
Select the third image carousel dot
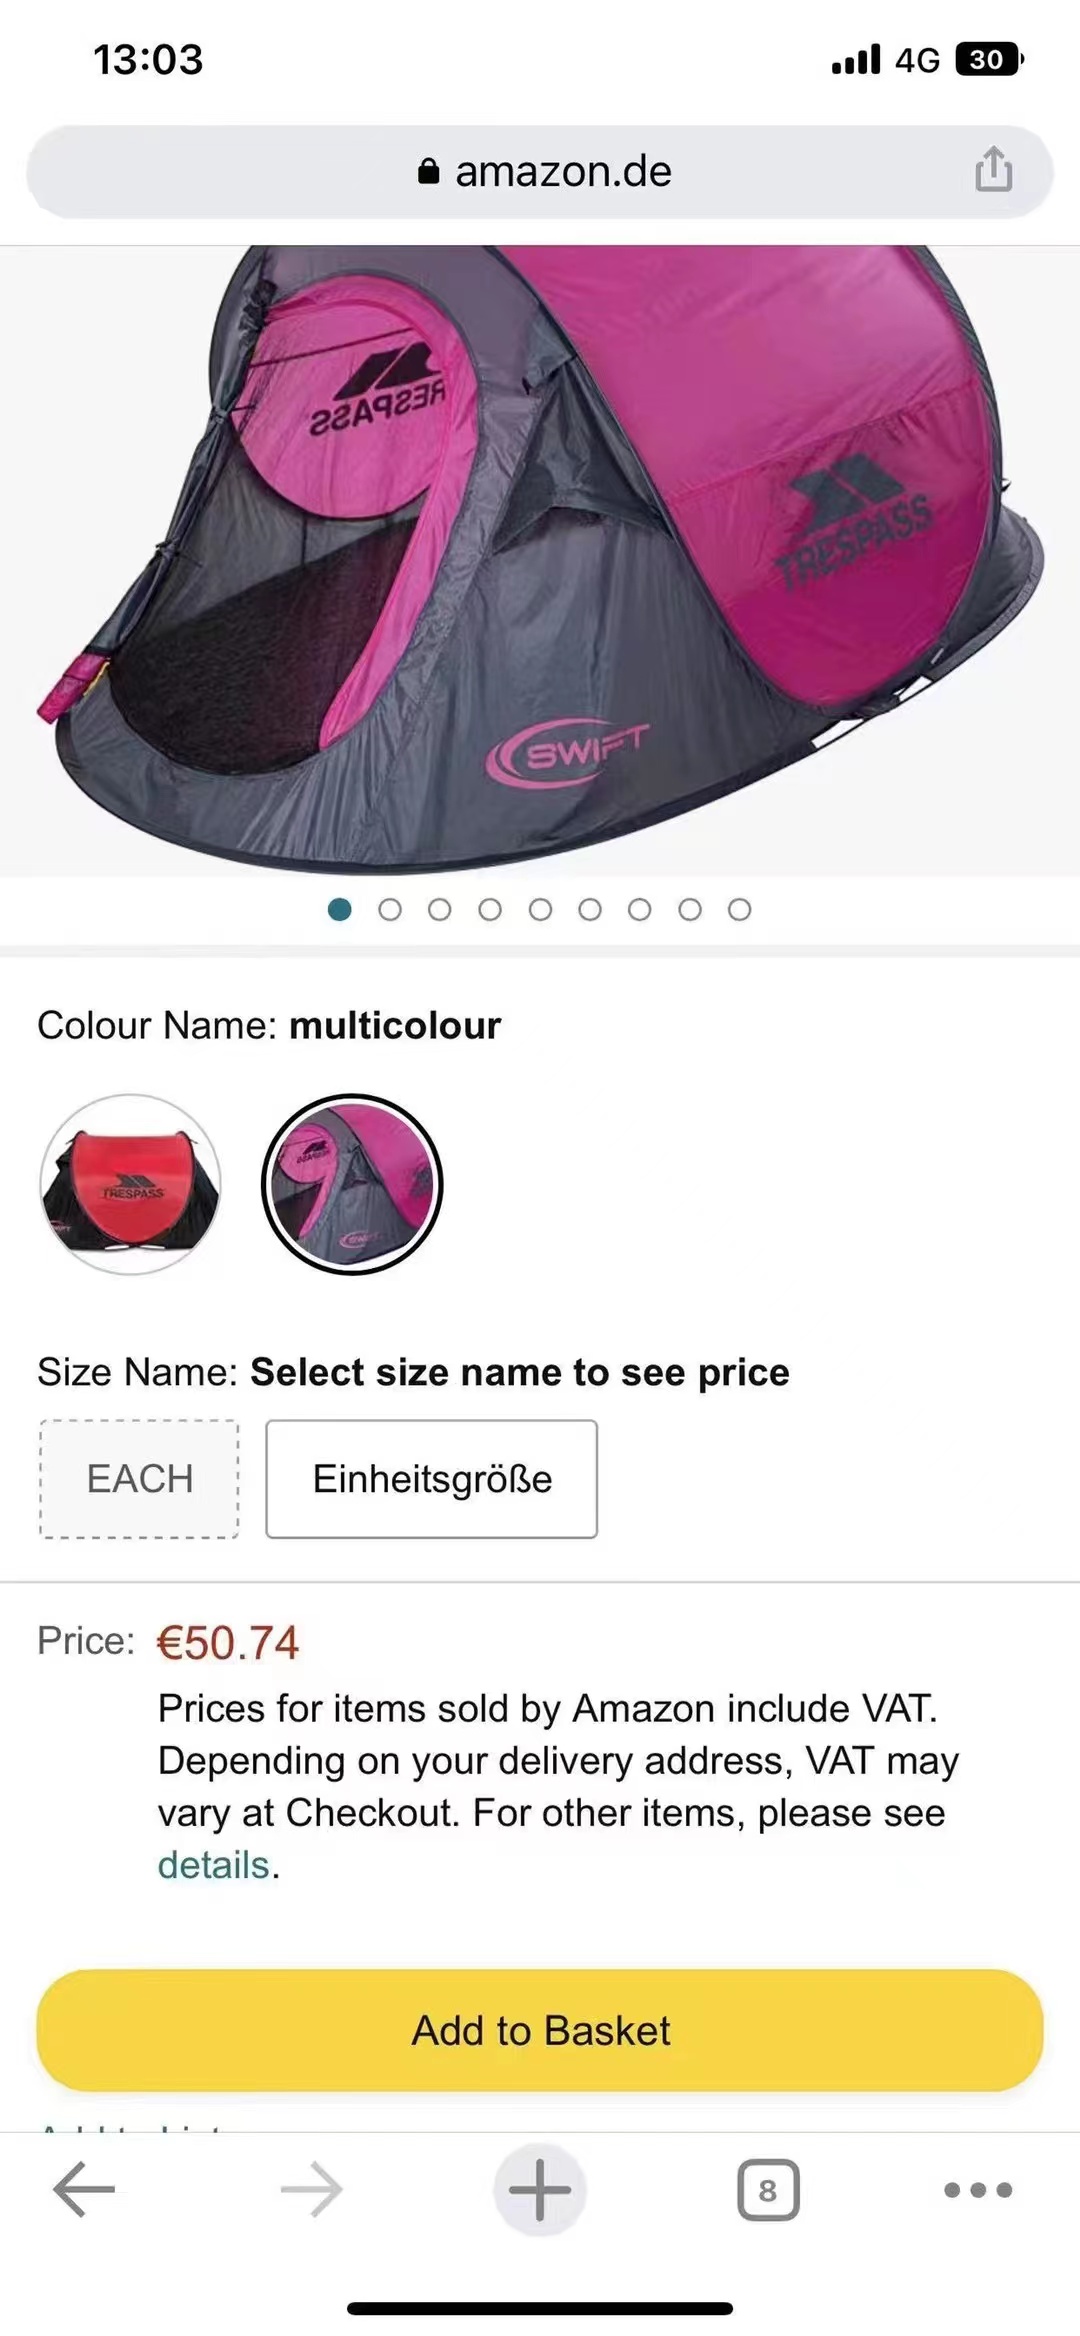click(440, 909)
